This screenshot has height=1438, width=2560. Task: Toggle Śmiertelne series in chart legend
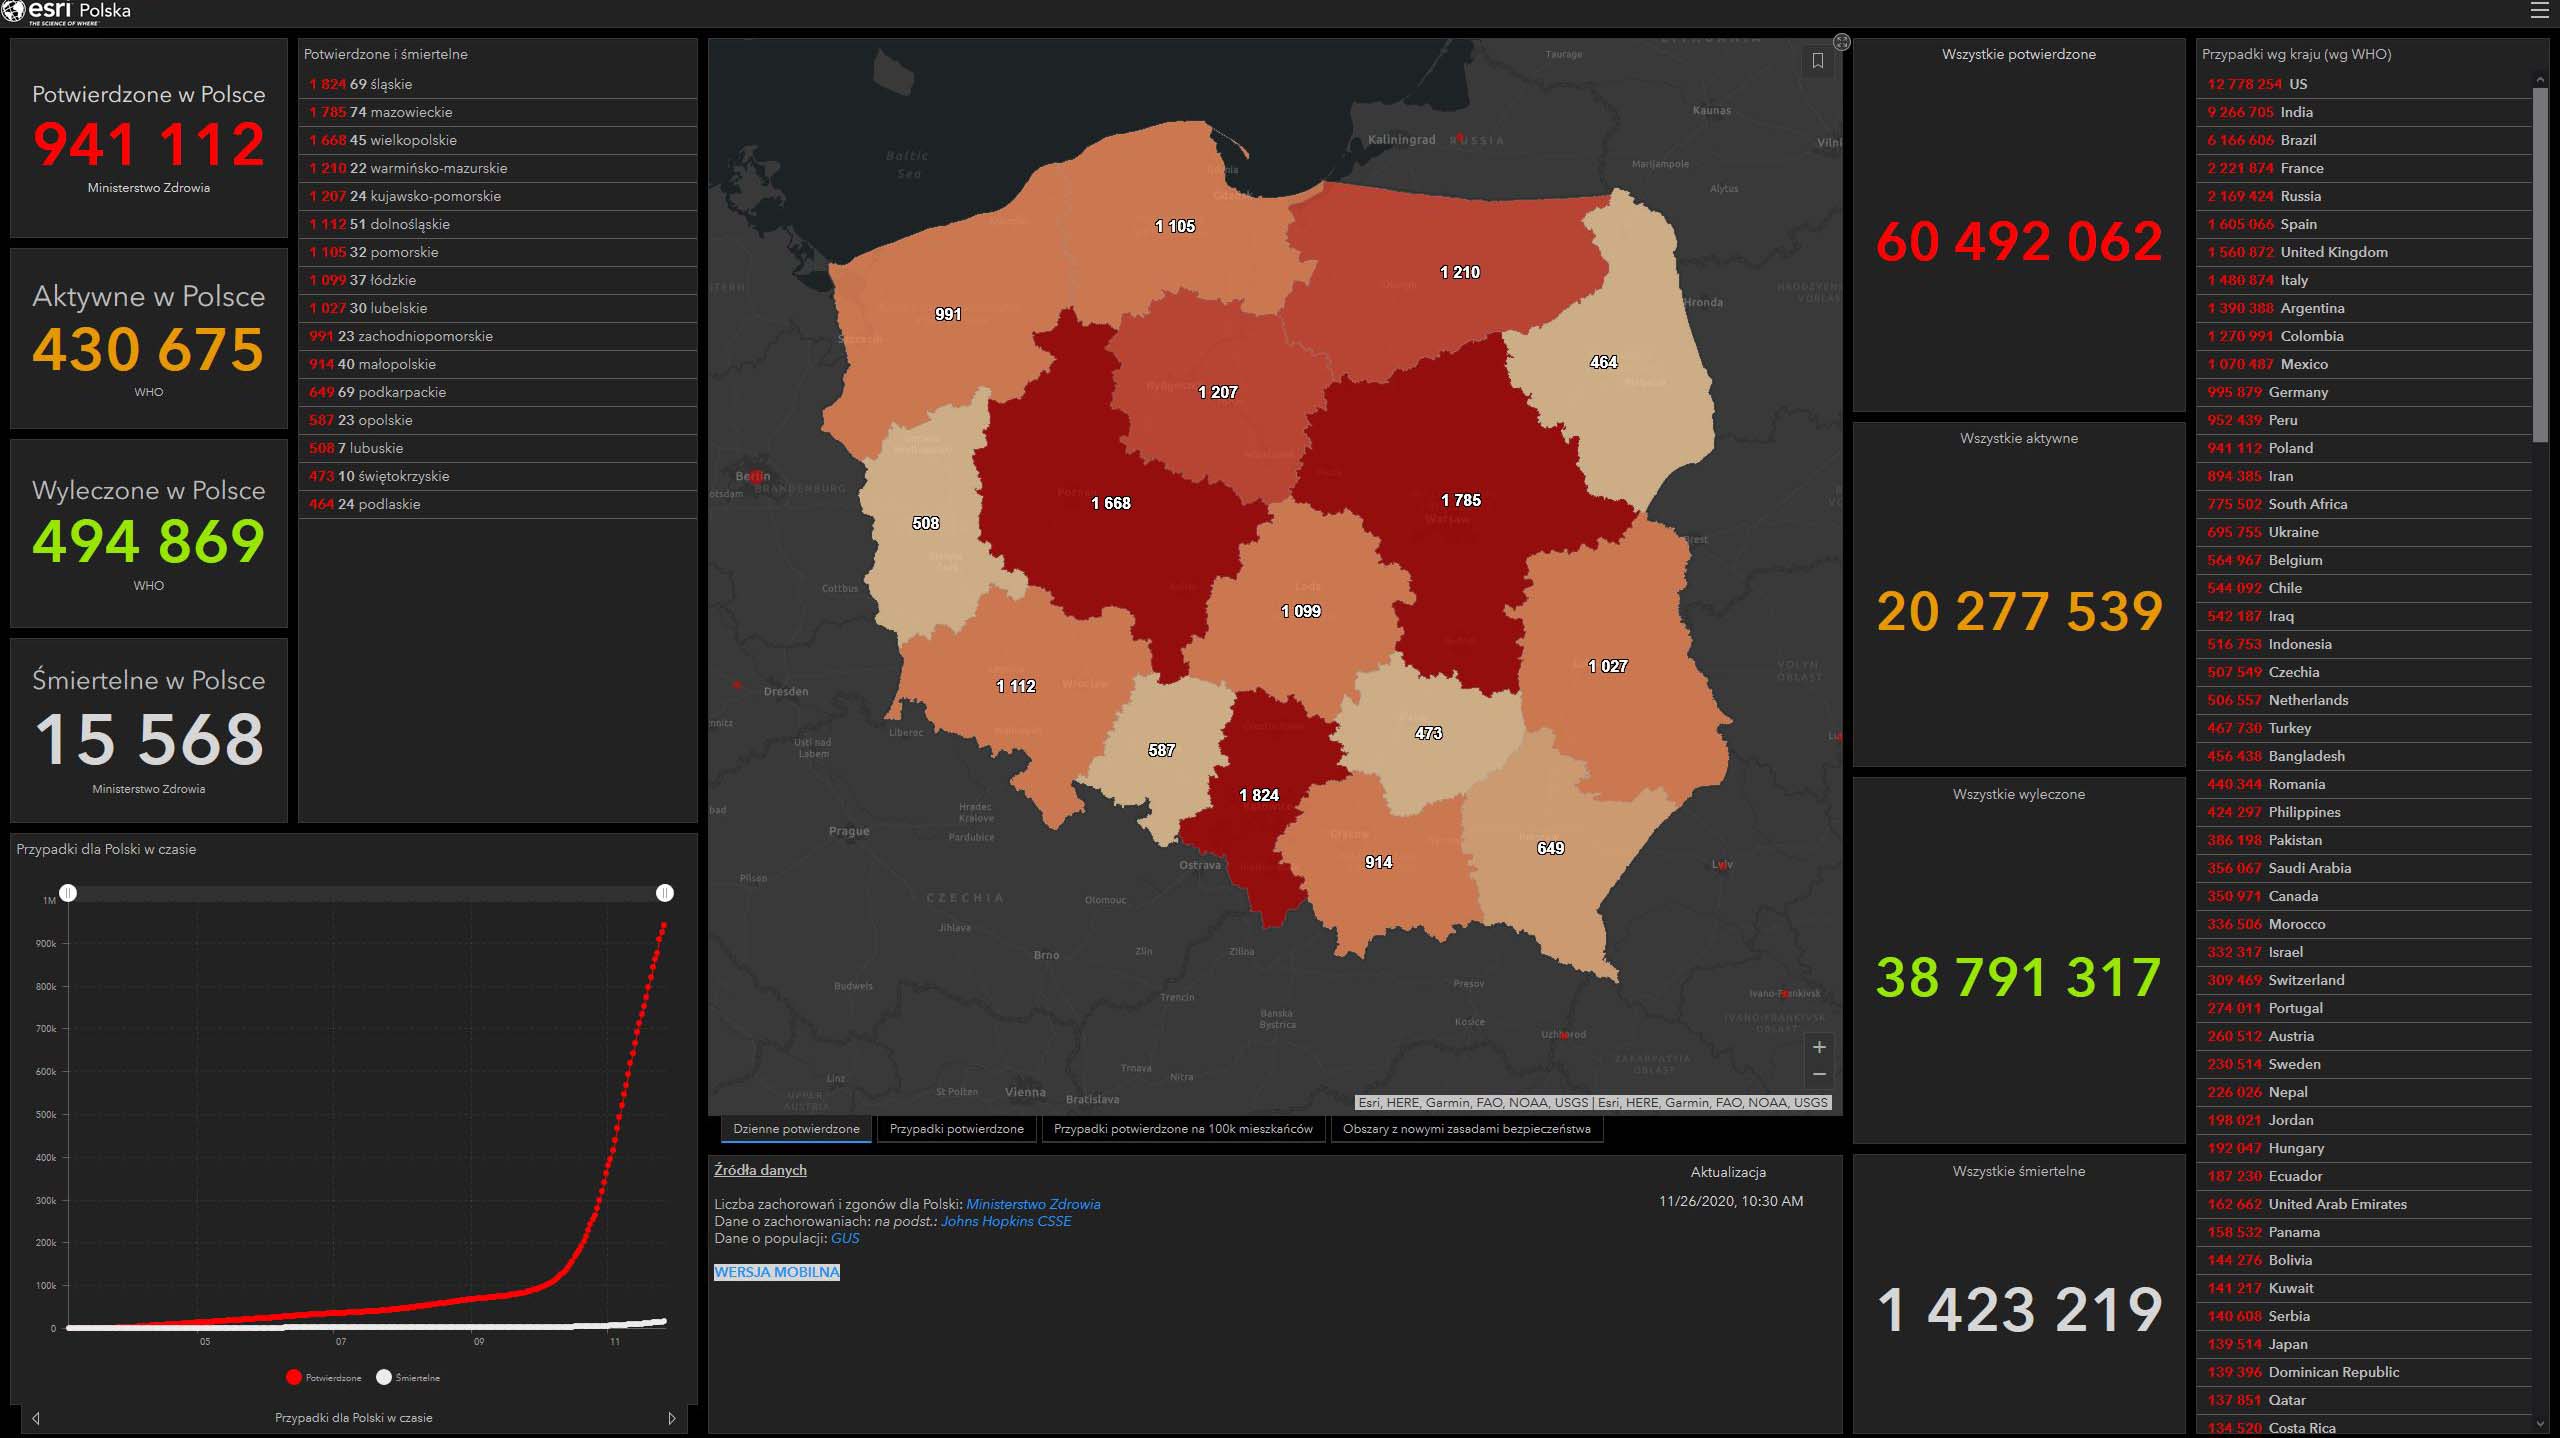point(408,1377)
